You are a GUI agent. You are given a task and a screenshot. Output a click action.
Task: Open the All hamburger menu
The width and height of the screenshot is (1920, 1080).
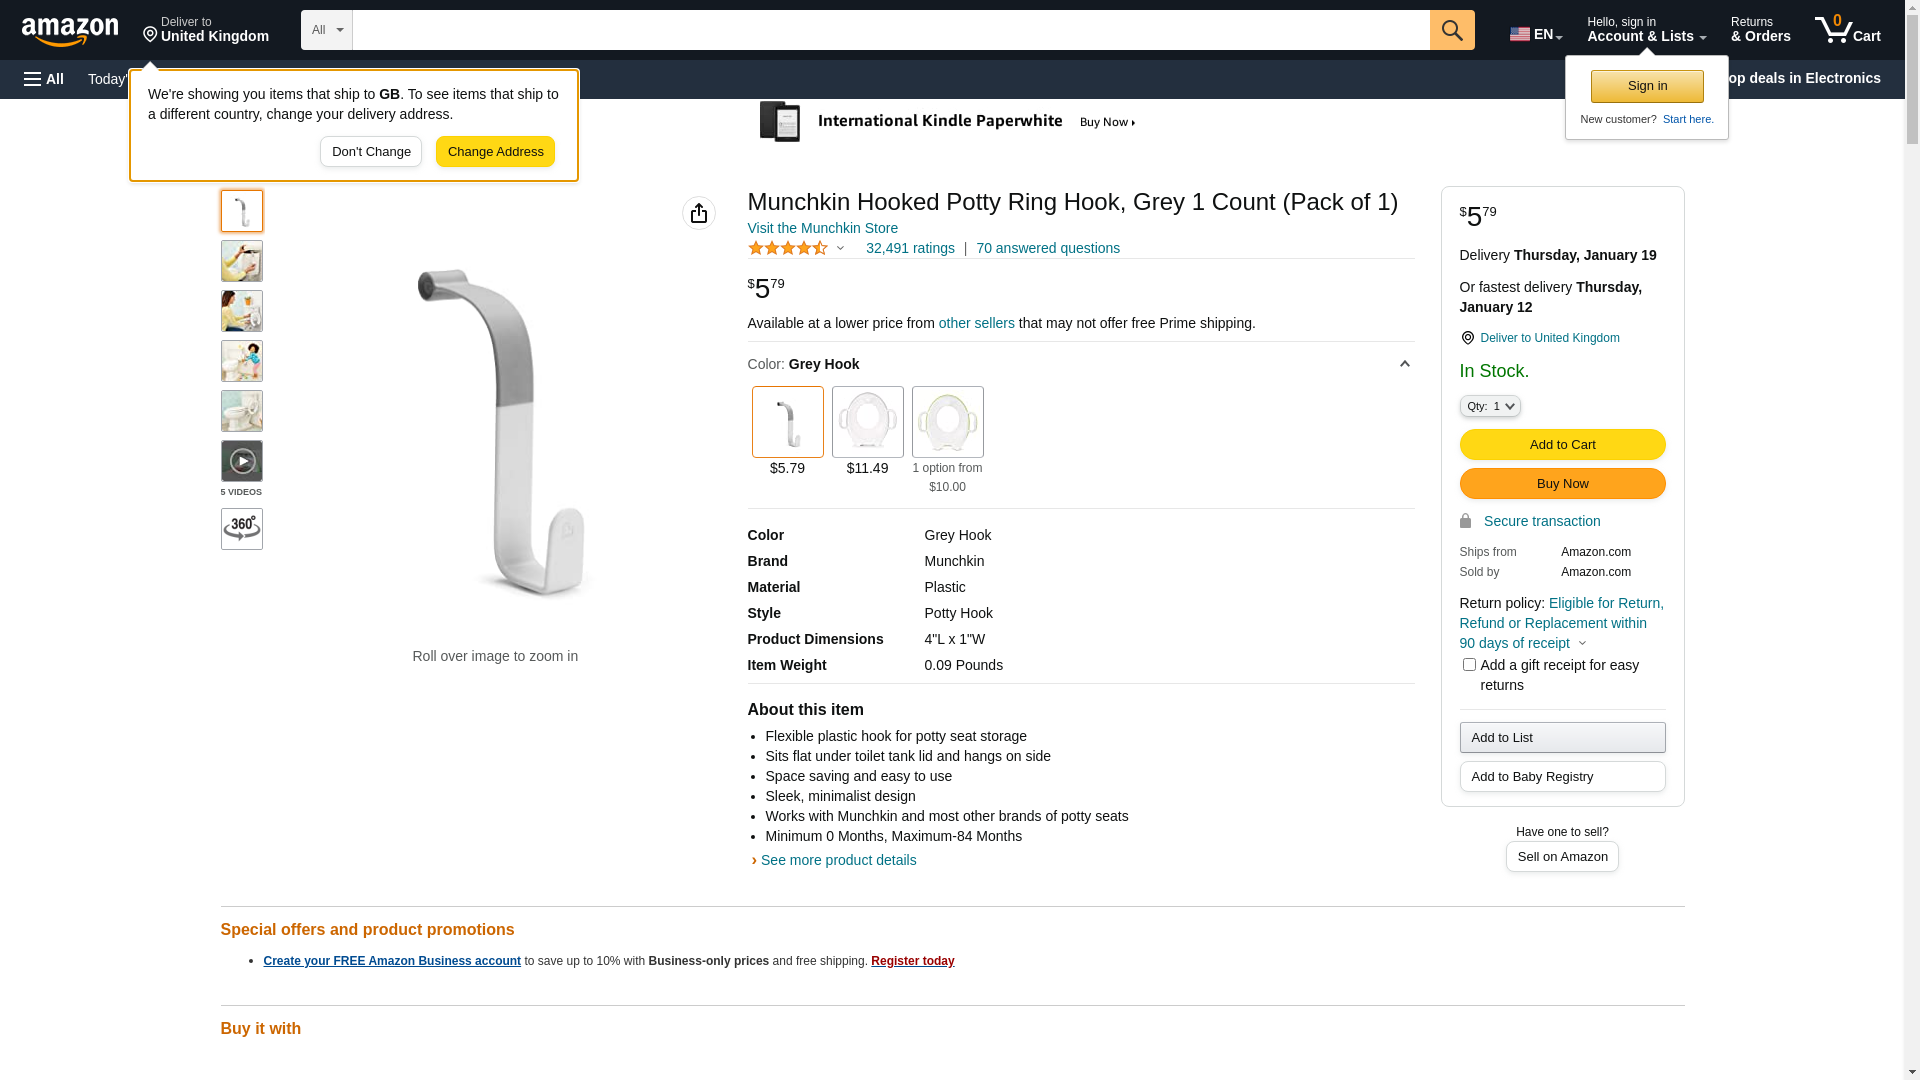44,79
